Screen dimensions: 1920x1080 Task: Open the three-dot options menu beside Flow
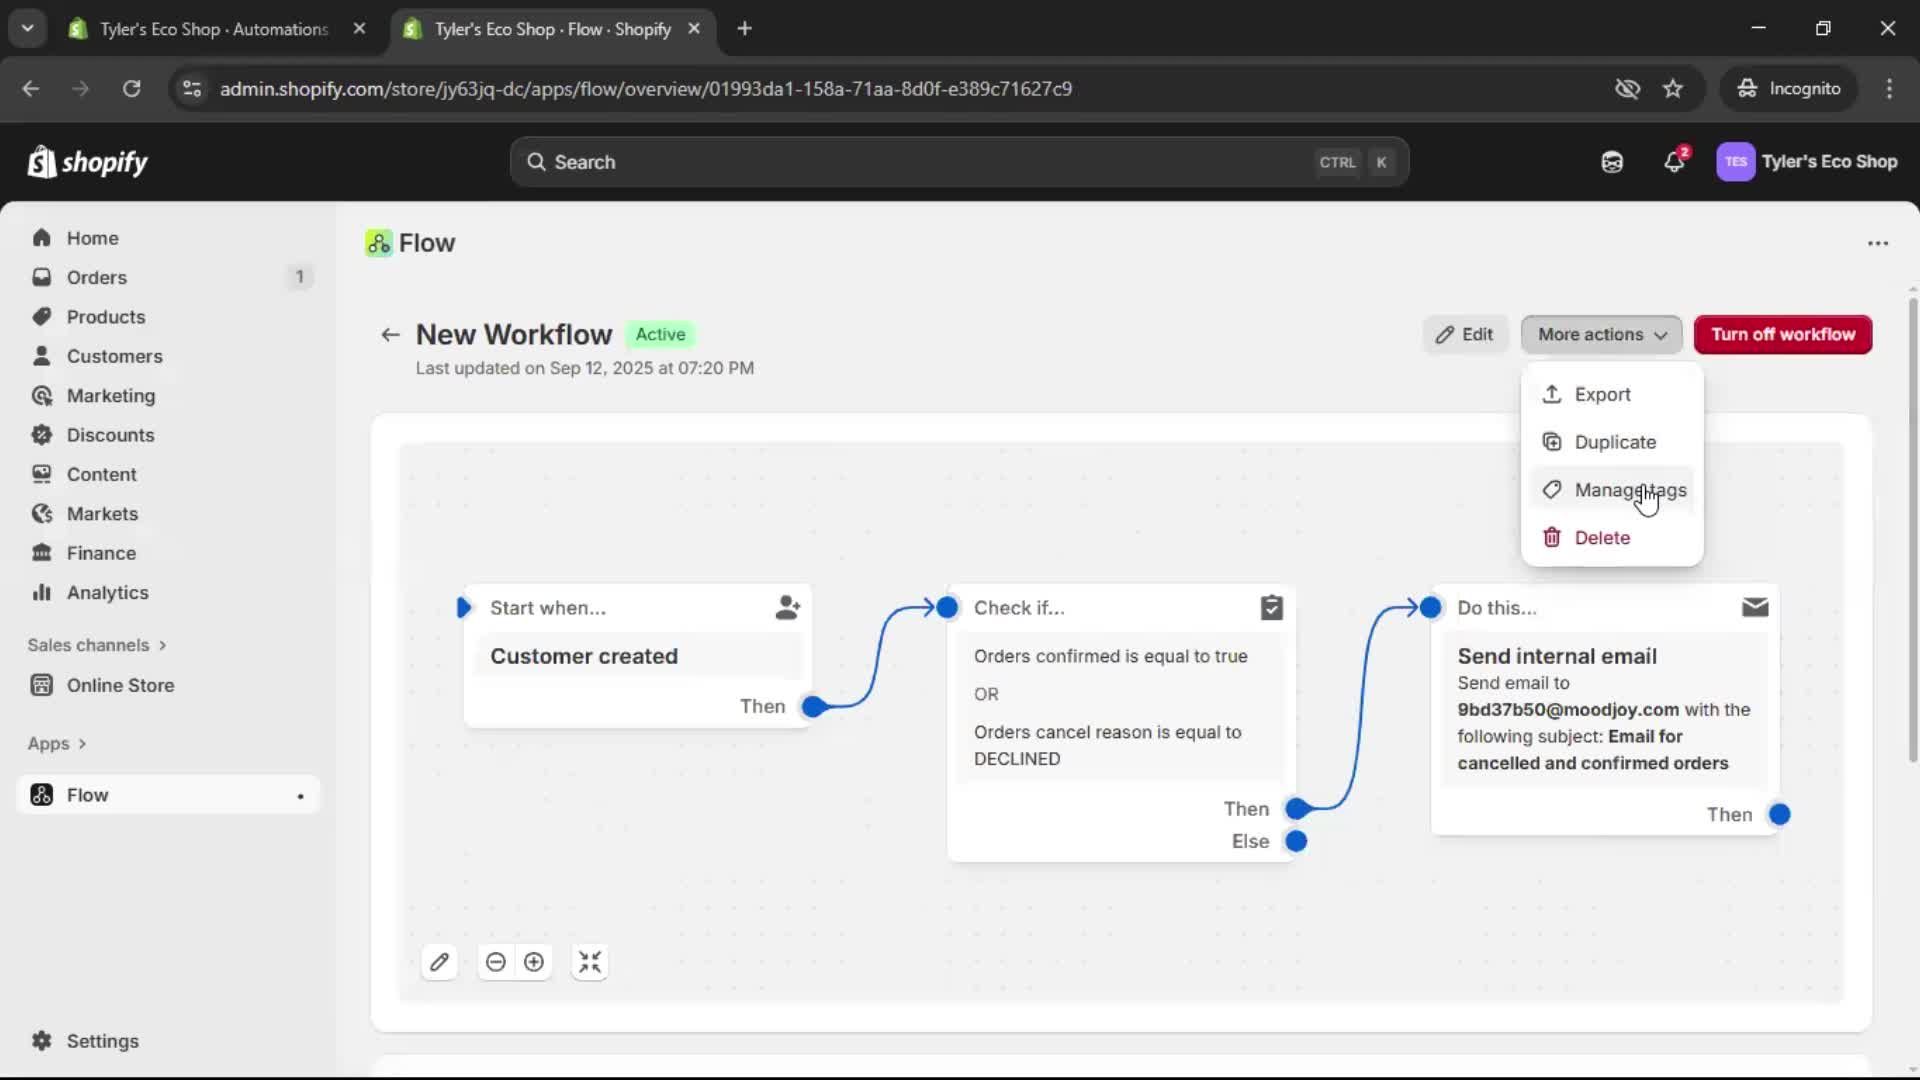tap(1877, 243)
